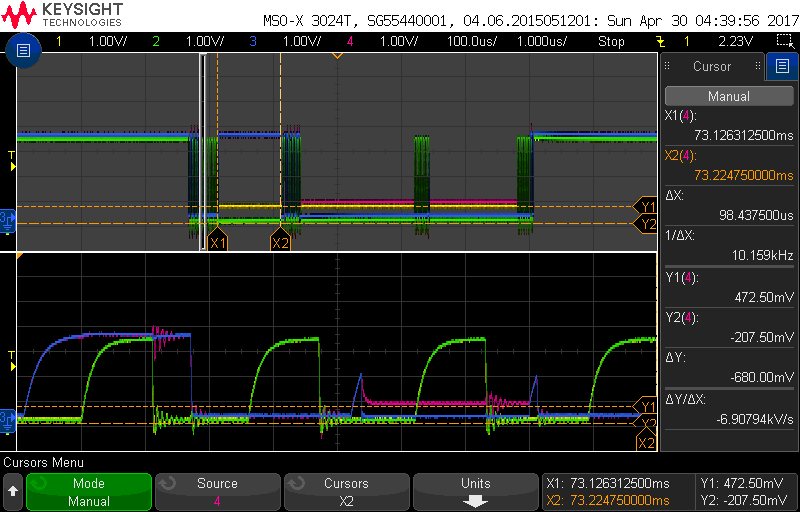Click the model and date header text
Screen dimensions: 800x512
pos(530,21)
